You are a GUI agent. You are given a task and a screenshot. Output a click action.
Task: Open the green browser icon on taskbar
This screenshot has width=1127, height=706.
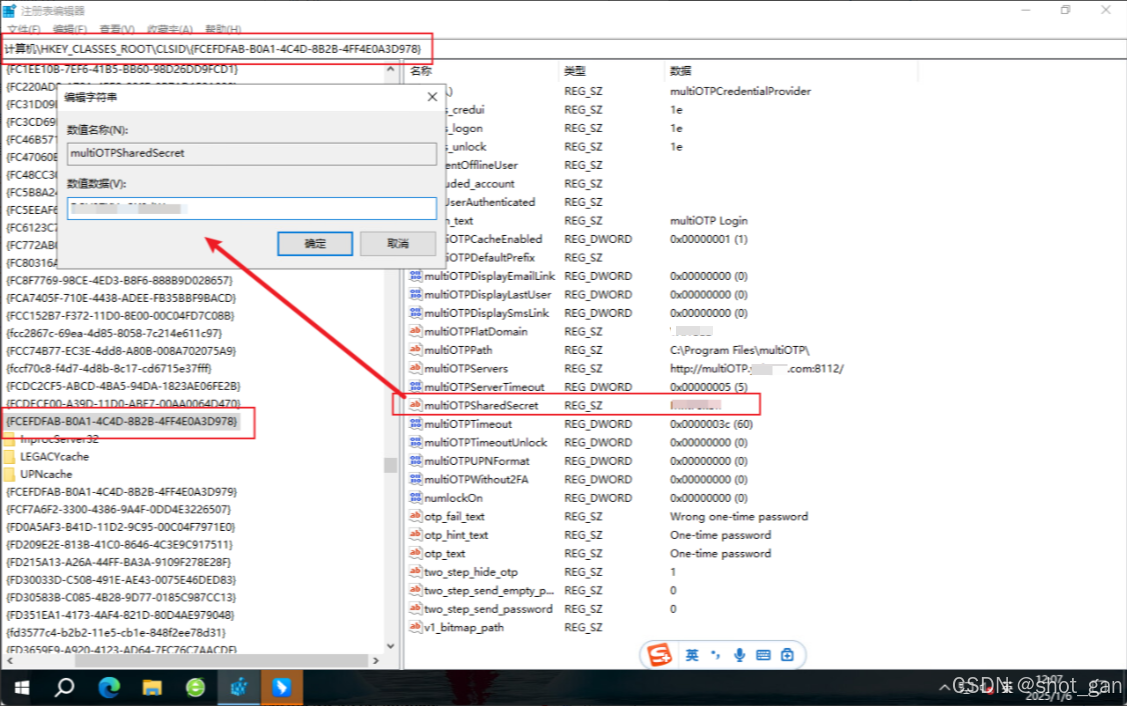pos(196,688)
